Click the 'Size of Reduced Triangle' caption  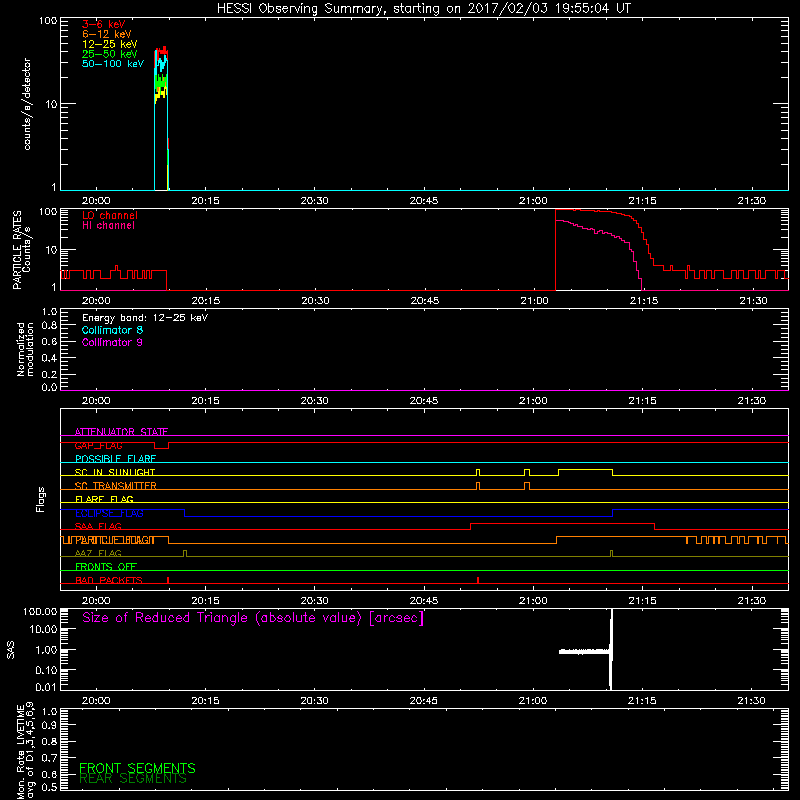[x=253, y=618]
